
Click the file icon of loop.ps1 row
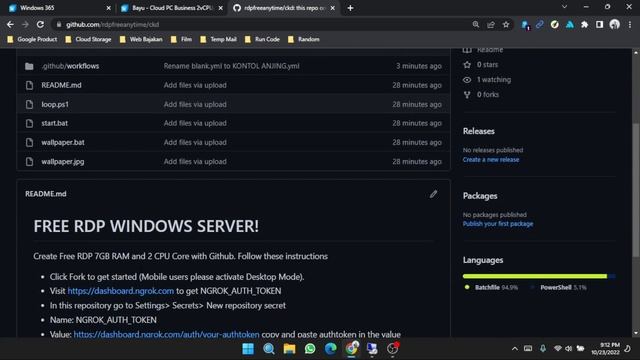click(x=29, y=104)
